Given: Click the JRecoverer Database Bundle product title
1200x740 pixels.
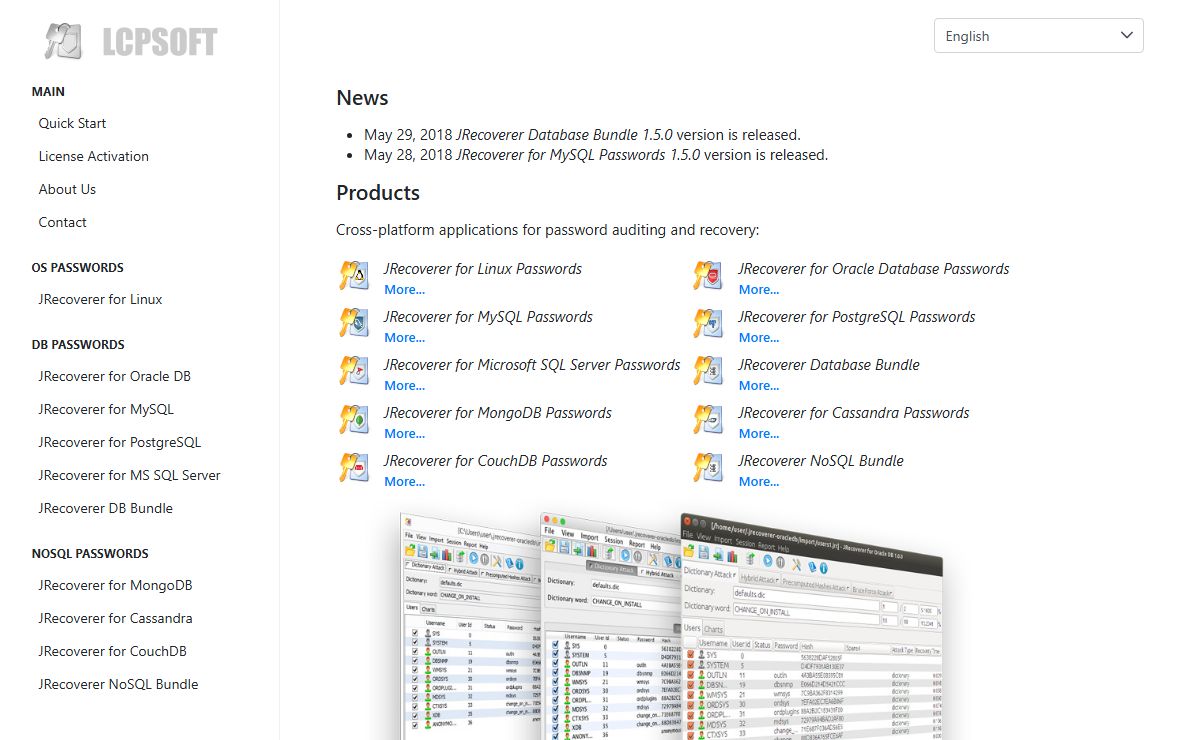Looking at the screenshot, I should [x=829, y=365].
